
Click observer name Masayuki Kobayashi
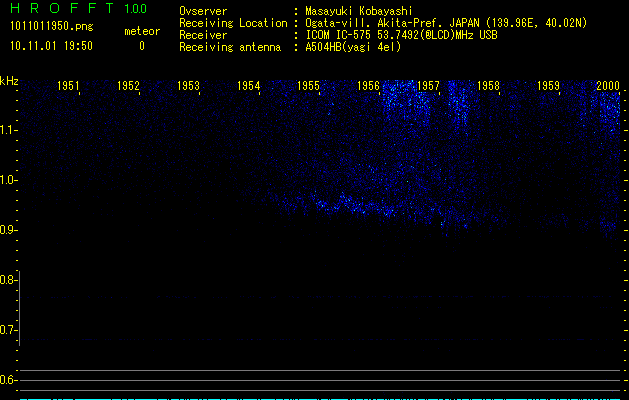[x=359, y=11]
